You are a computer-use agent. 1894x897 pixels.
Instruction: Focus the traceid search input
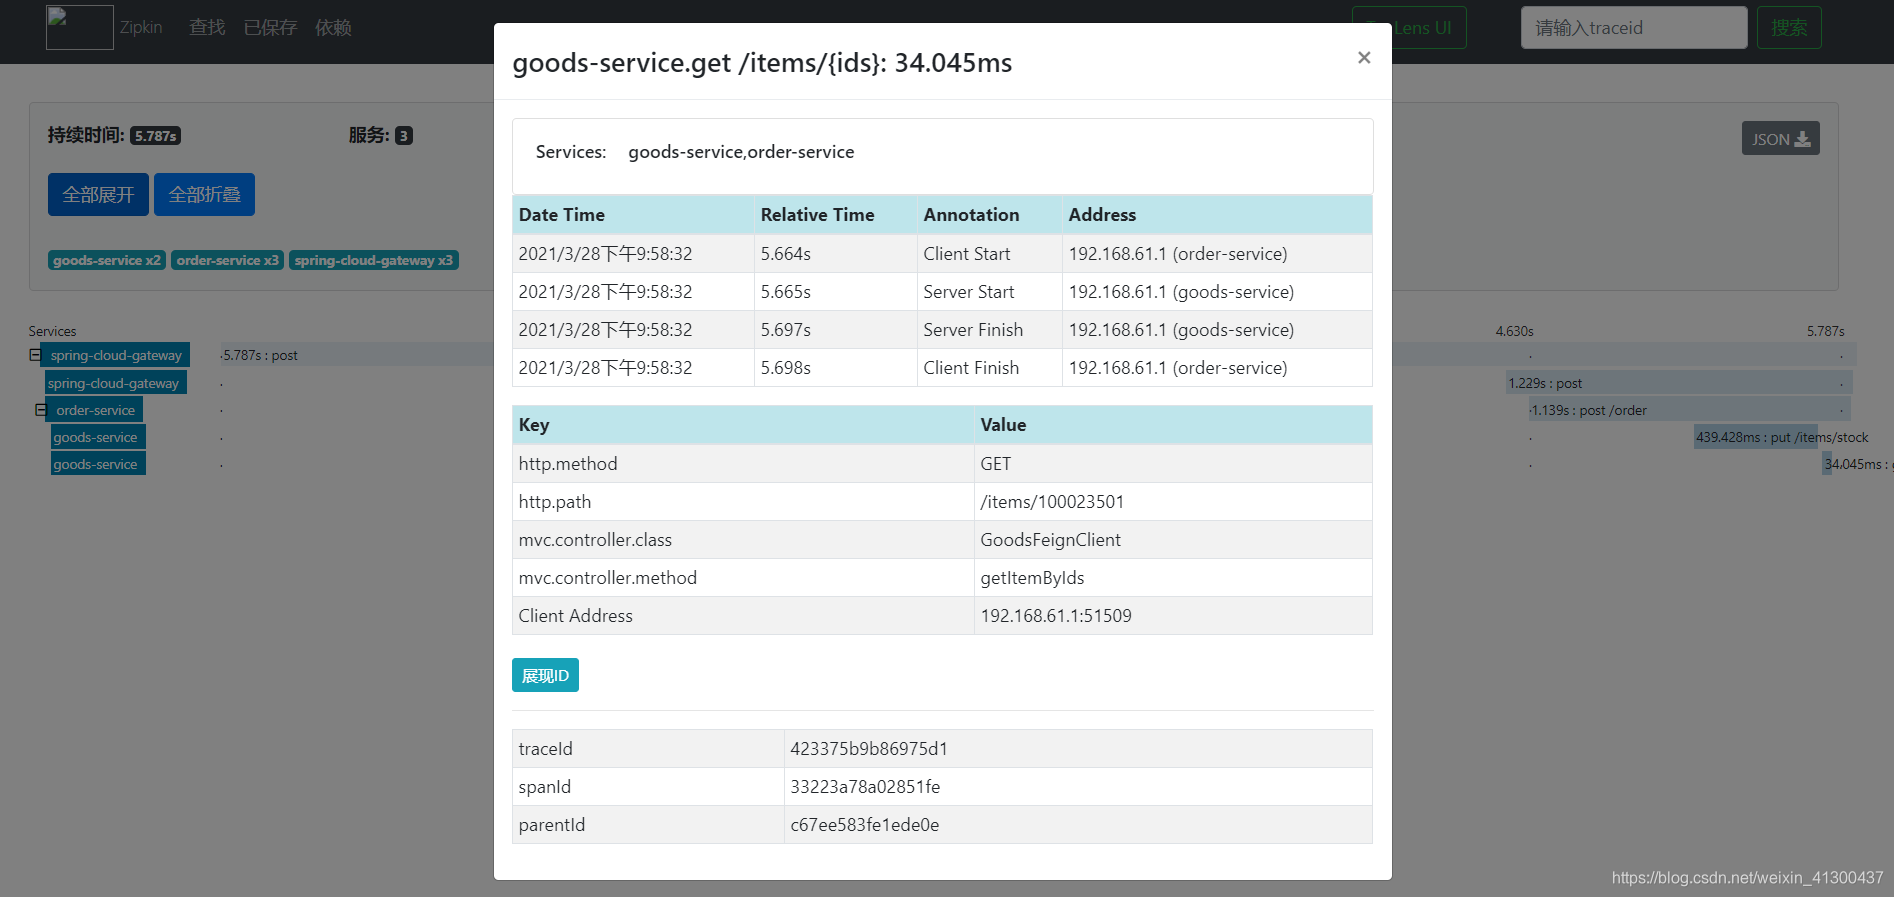point(1634,28)
